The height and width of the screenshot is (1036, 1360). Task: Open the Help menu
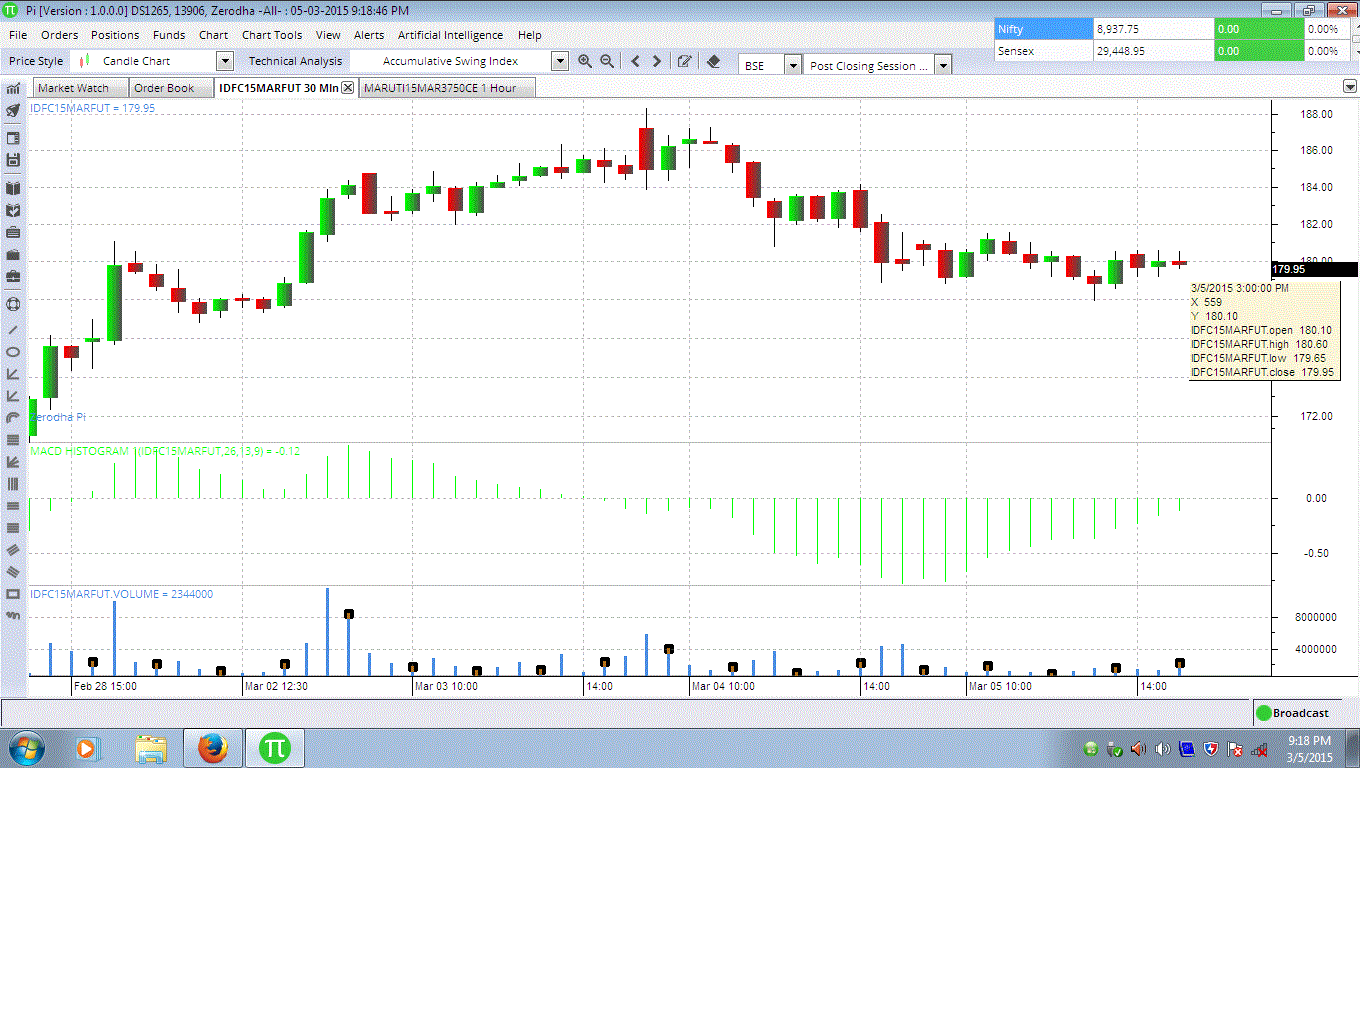pyautogui.click(x=529, y=35)
